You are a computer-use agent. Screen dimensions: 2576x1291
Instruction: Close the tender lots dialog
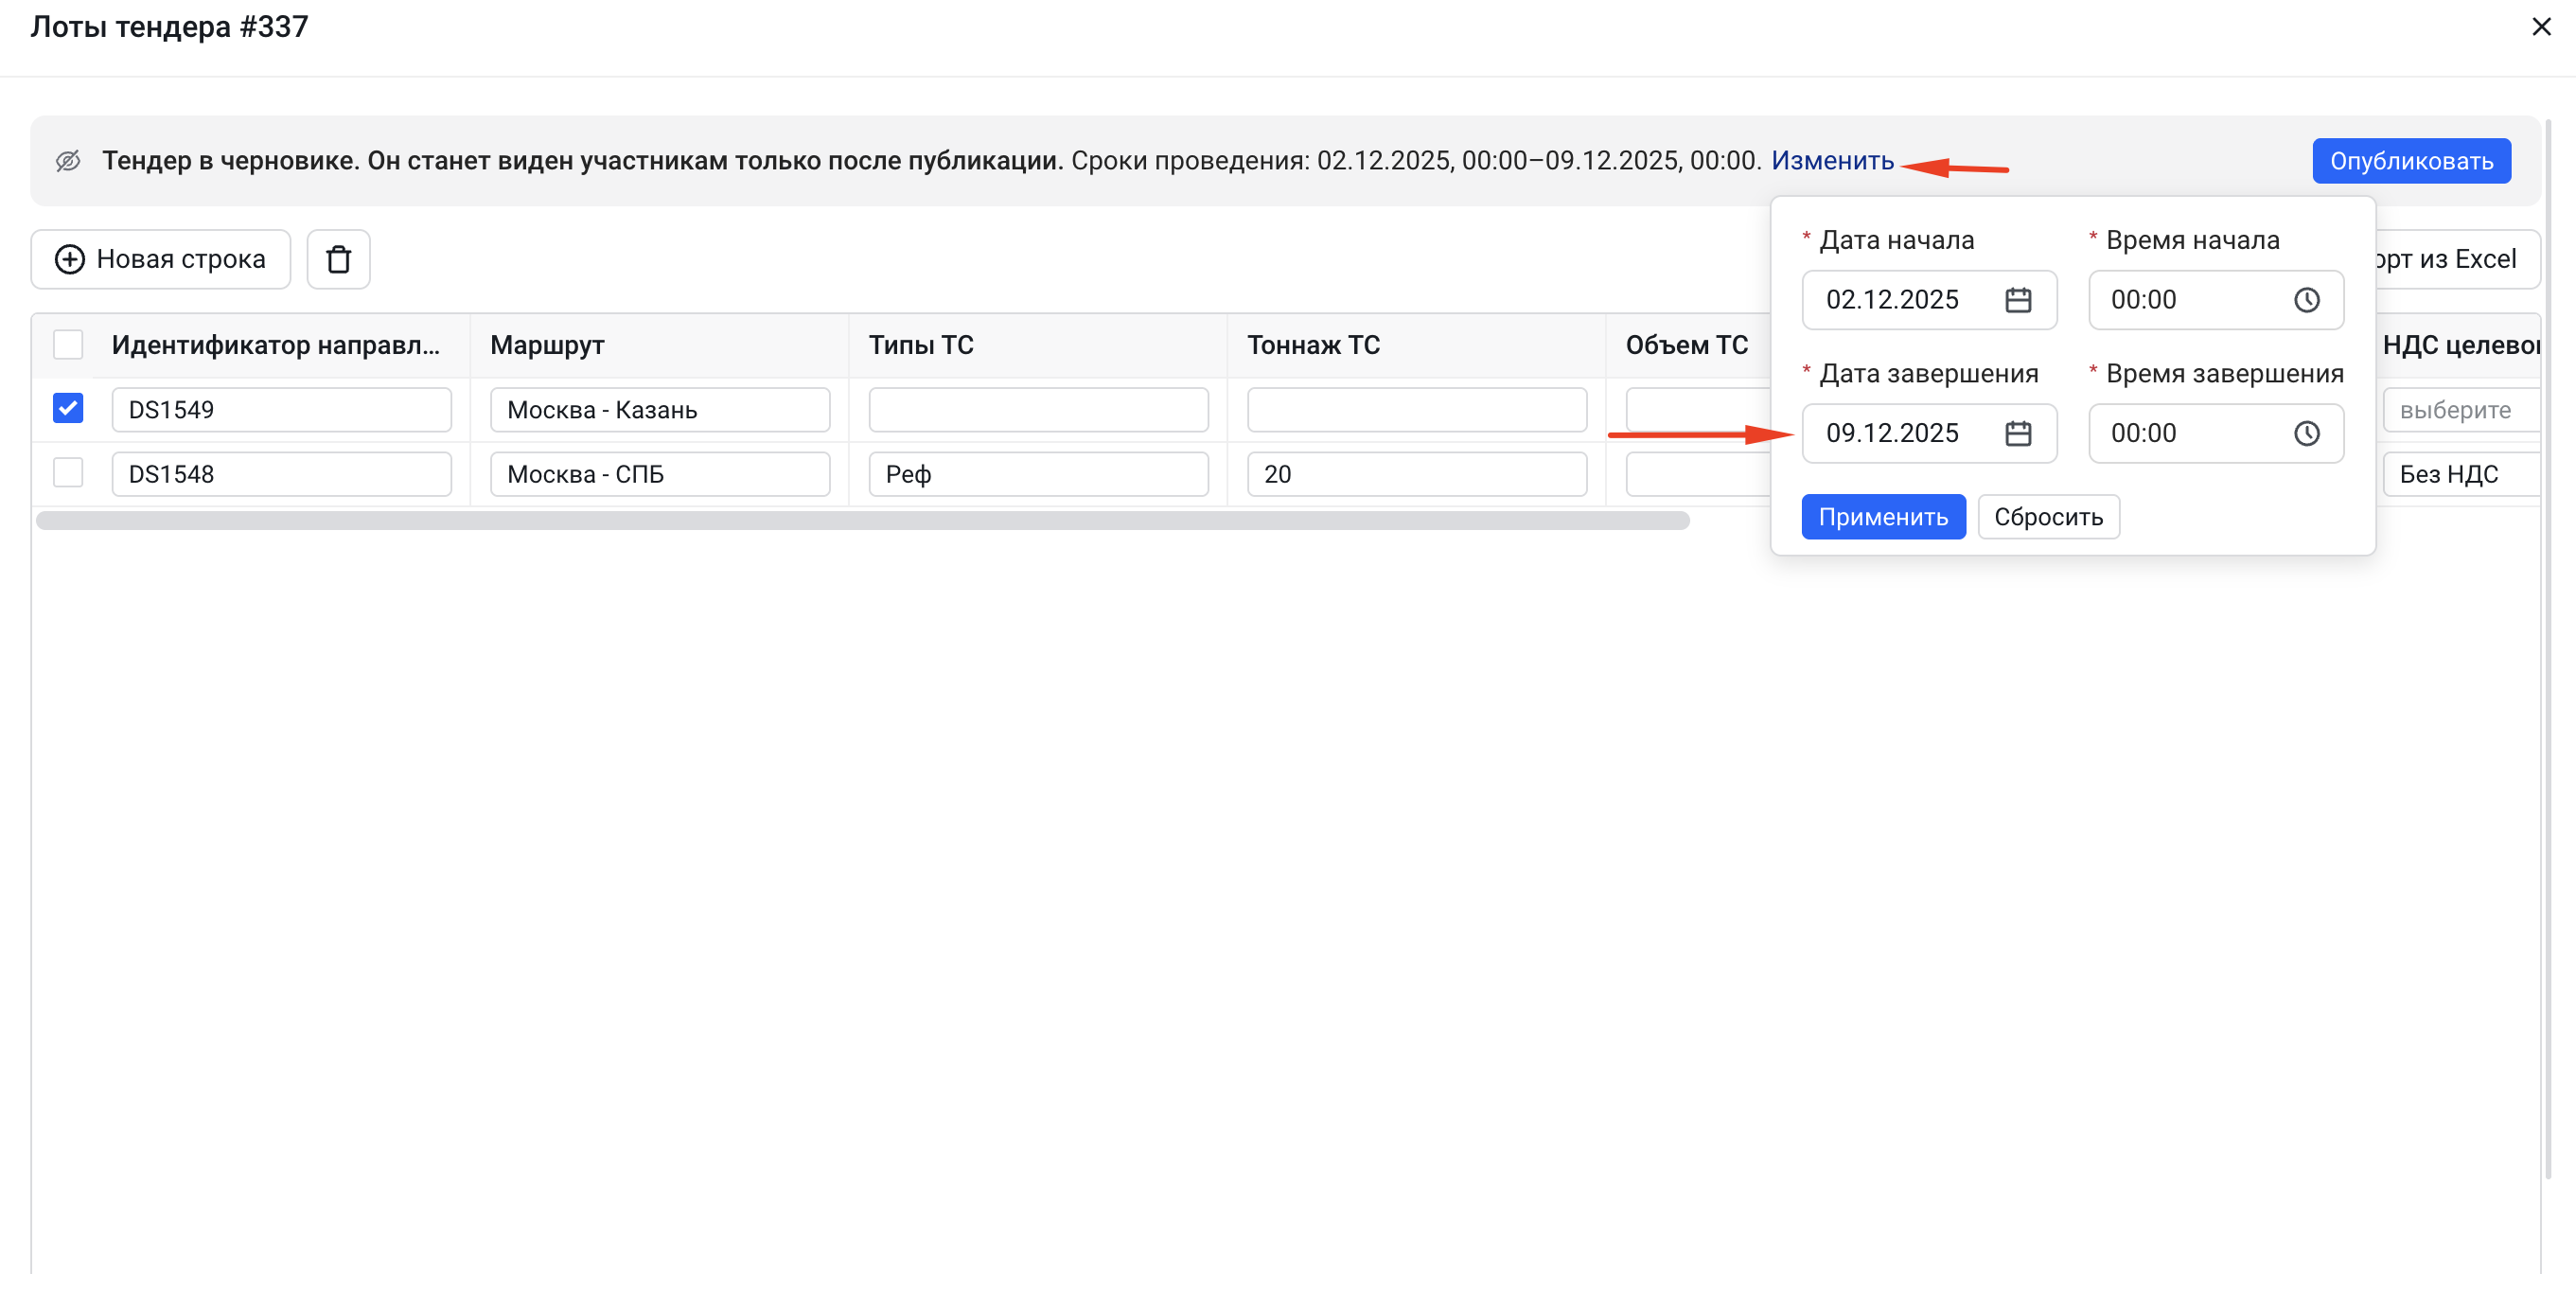click(x=2540, y=27)
